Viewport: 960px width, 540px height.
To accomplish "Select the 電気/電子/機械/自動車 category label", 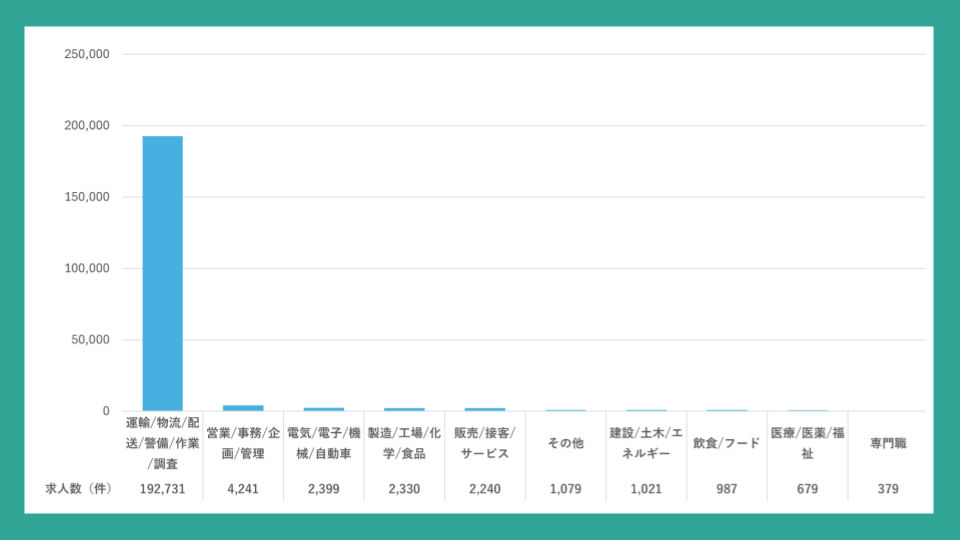I will coord(324,443).
